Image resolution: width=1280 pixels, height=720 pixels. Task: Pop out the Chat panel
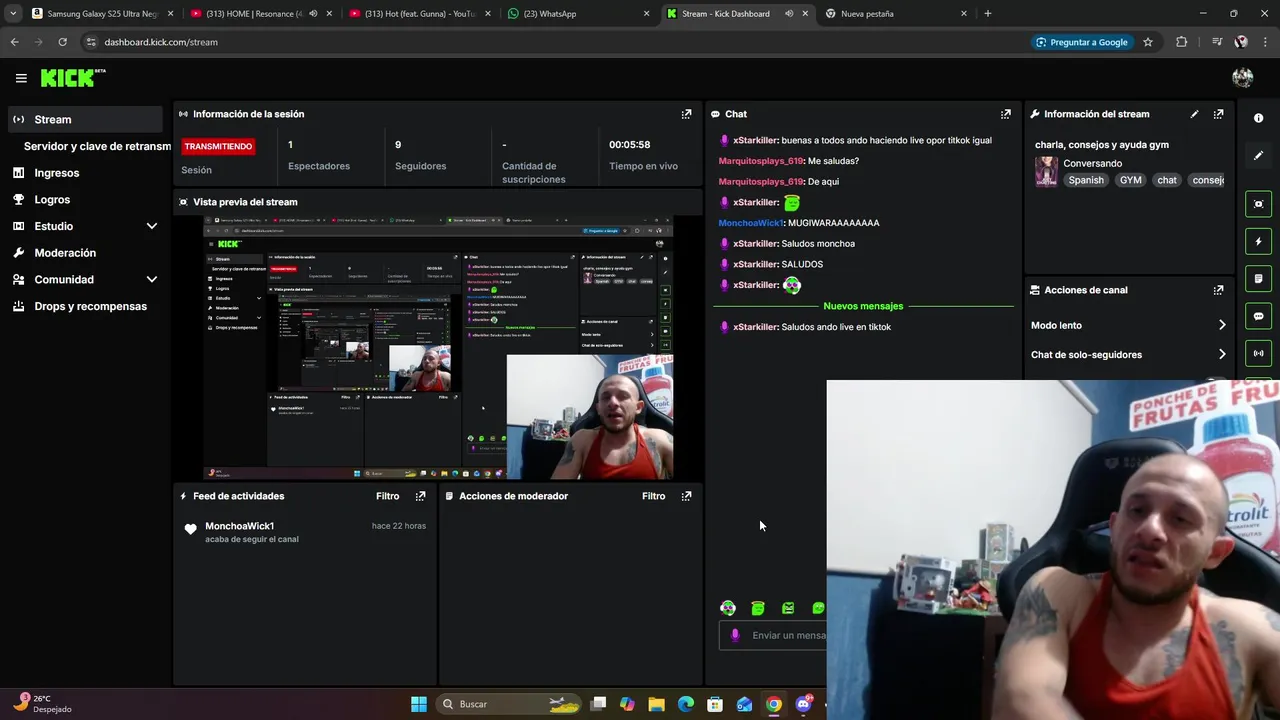1006,114
